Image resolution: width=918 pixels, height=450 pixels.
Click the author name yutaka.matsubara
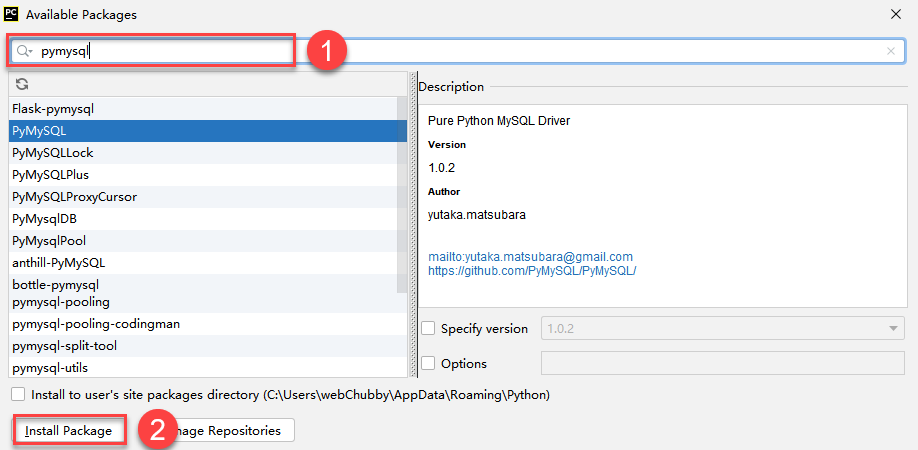click(477, 215)
